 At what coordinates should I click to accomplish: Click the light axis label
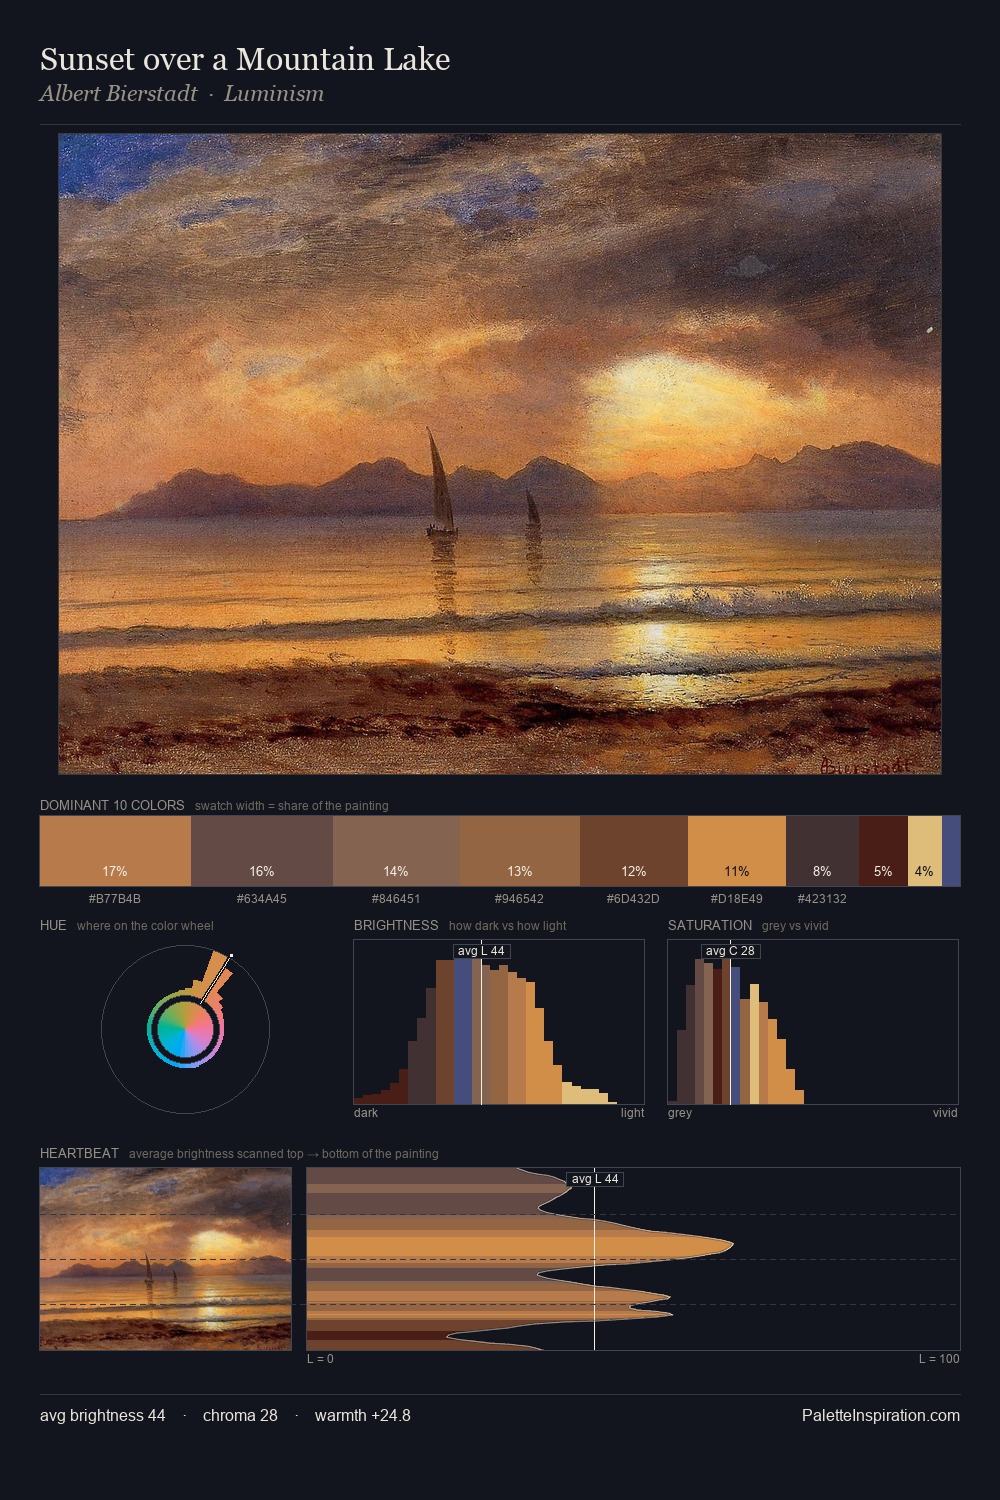632,1113
